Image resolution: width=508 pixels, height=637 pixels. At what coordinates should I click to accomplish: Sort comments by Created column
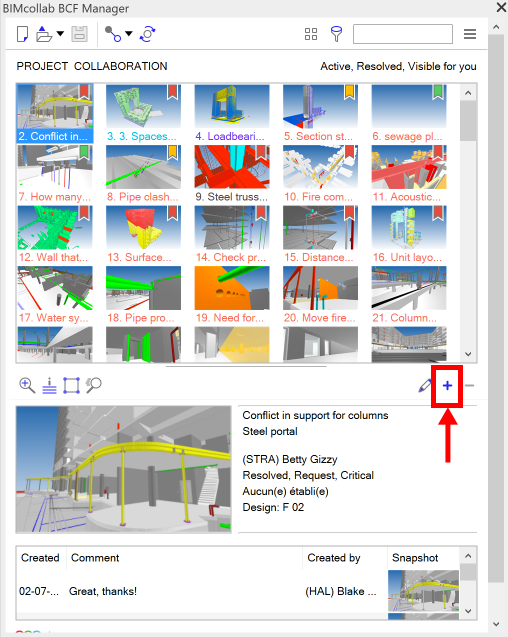pos(40,558)
